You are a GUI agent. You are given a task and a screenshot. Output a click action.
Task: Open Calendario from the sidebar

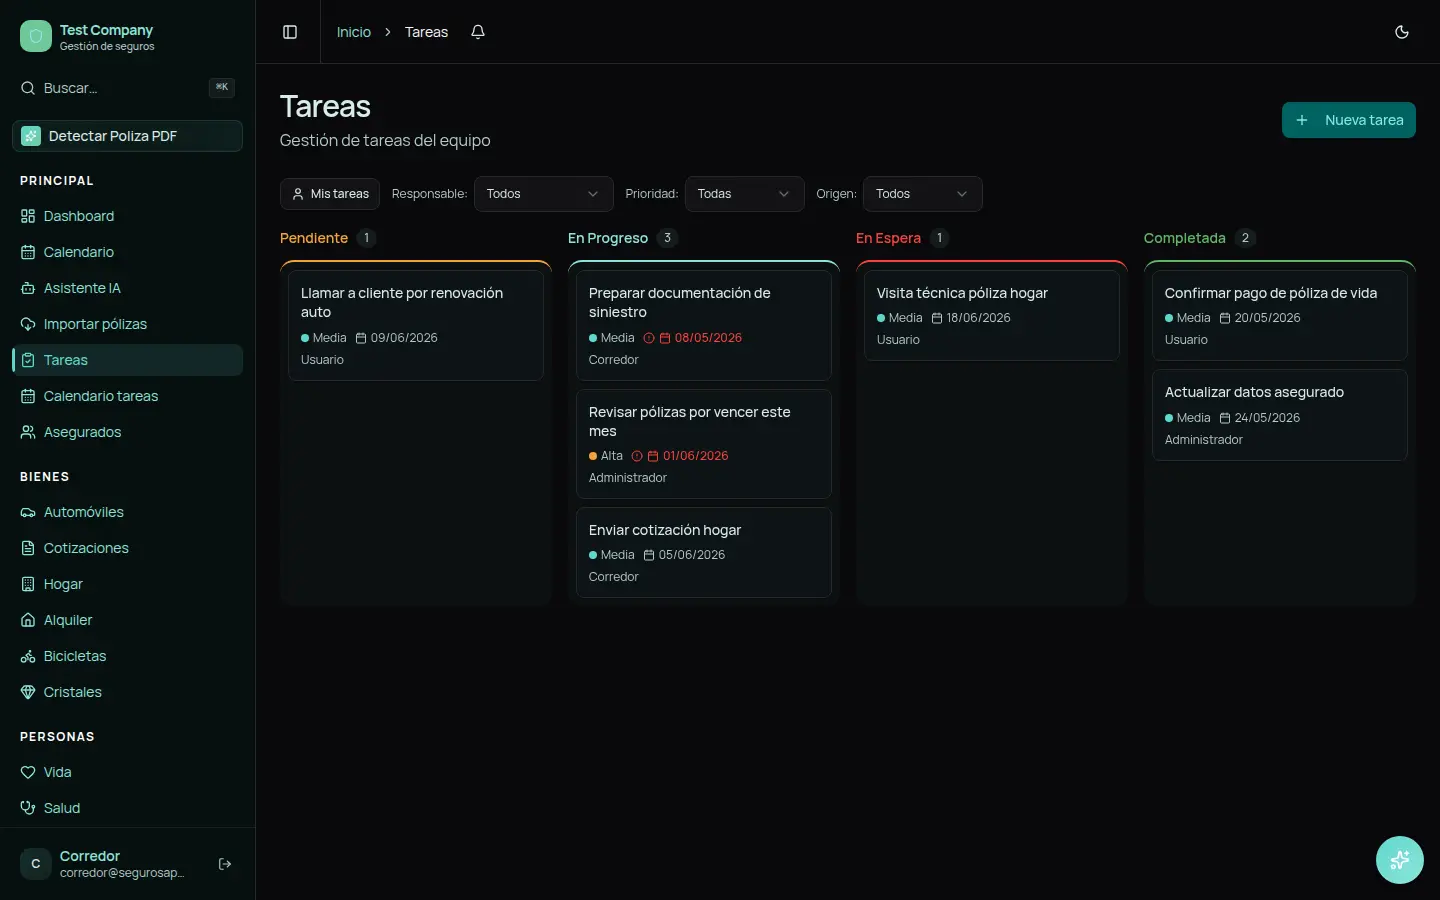[x=127, y=252]
